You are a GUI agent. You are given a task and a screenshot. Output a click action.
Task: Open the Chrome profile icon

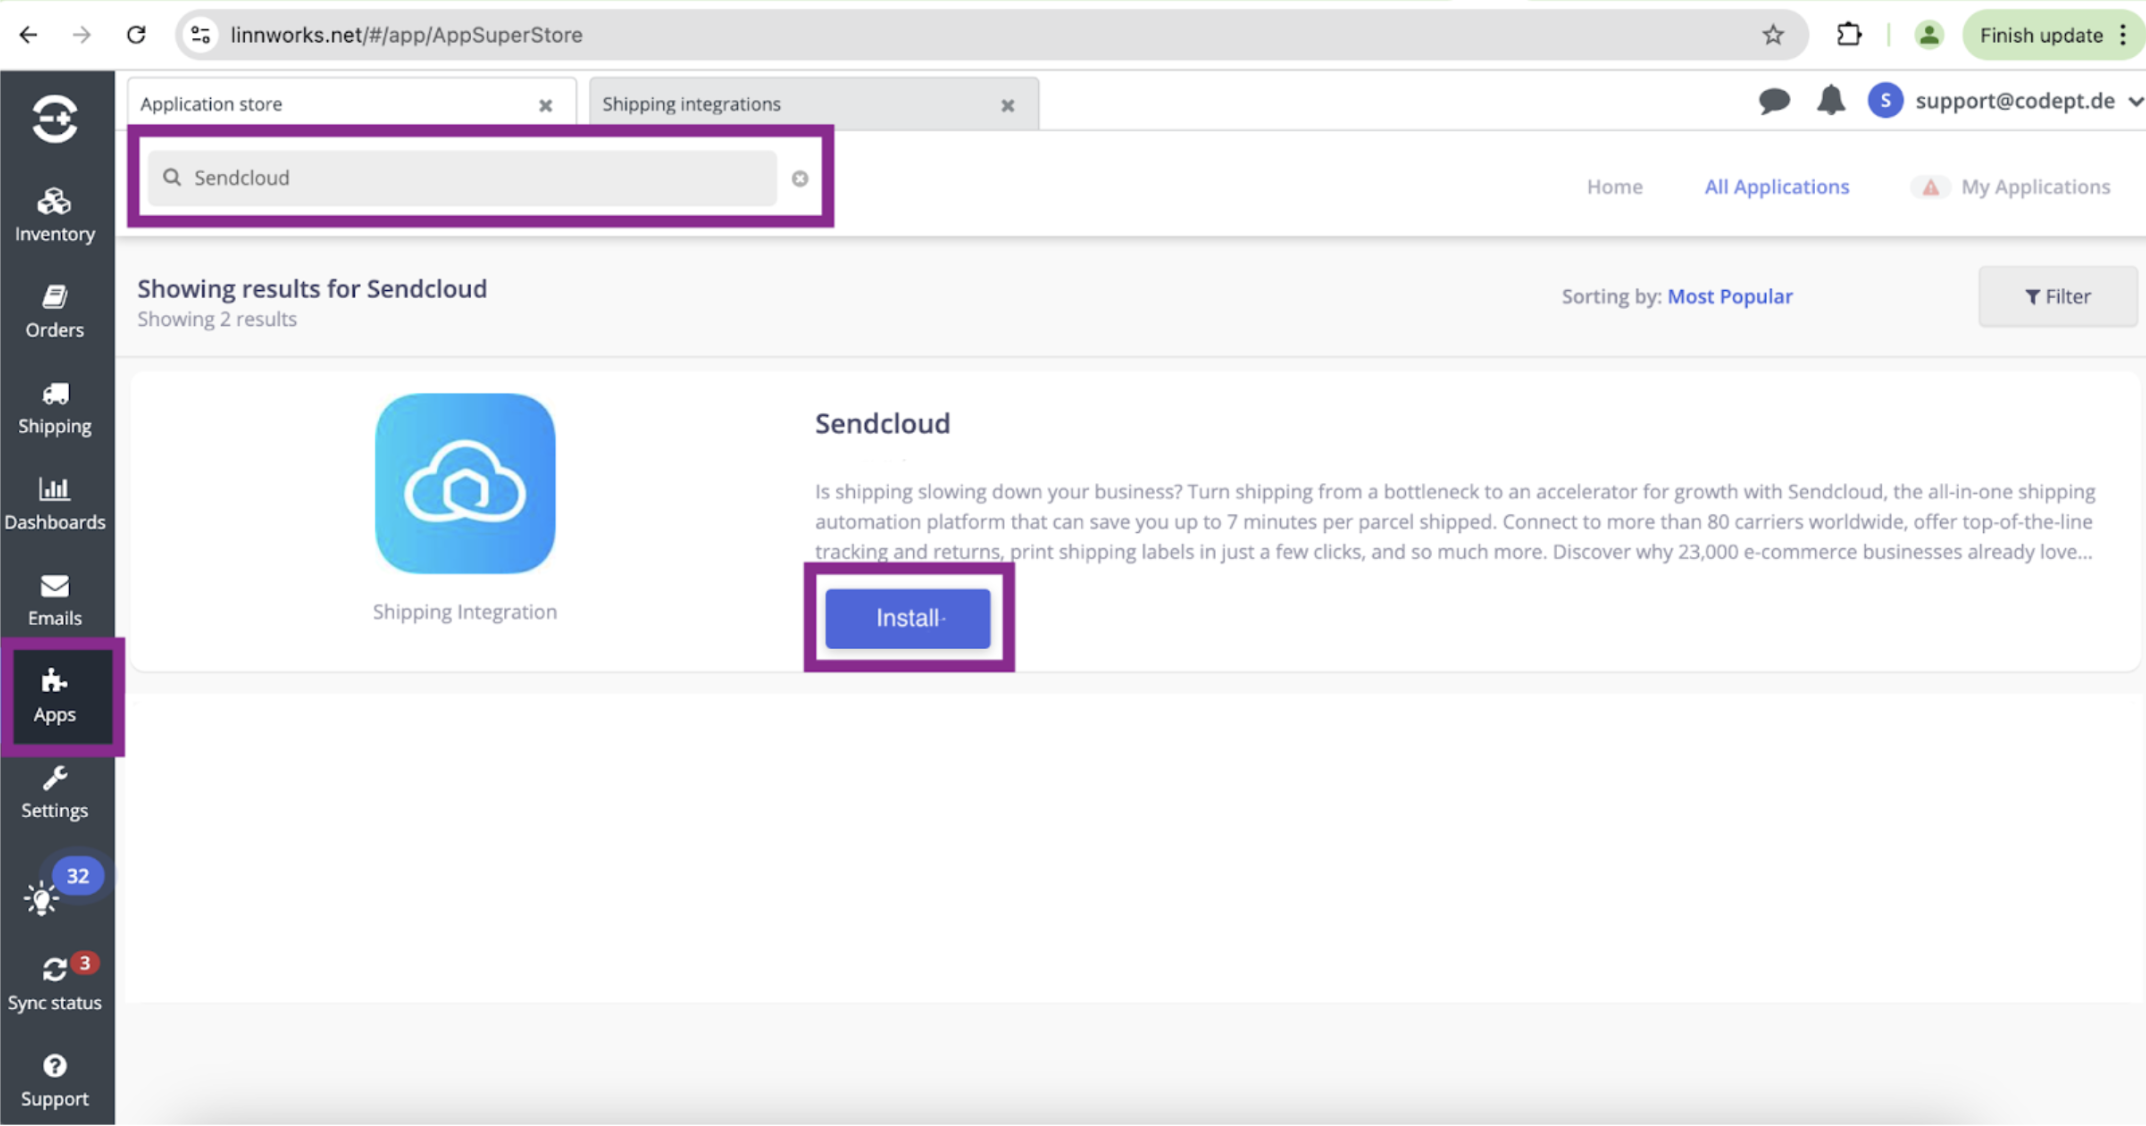pos(1928,35)
